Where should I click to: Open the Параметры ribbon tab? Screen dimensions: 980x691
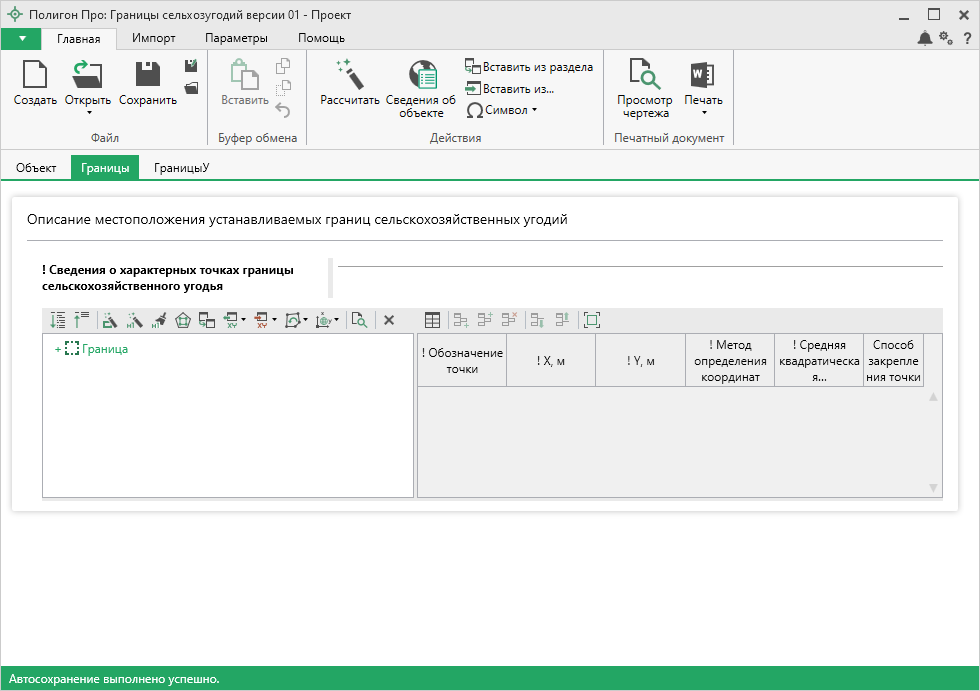[x=236, y=38]
